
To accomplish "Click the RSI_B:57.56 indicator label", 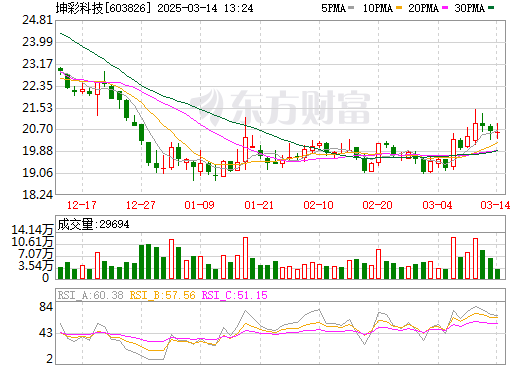I will pyautogui.click(x=162, y=295).
